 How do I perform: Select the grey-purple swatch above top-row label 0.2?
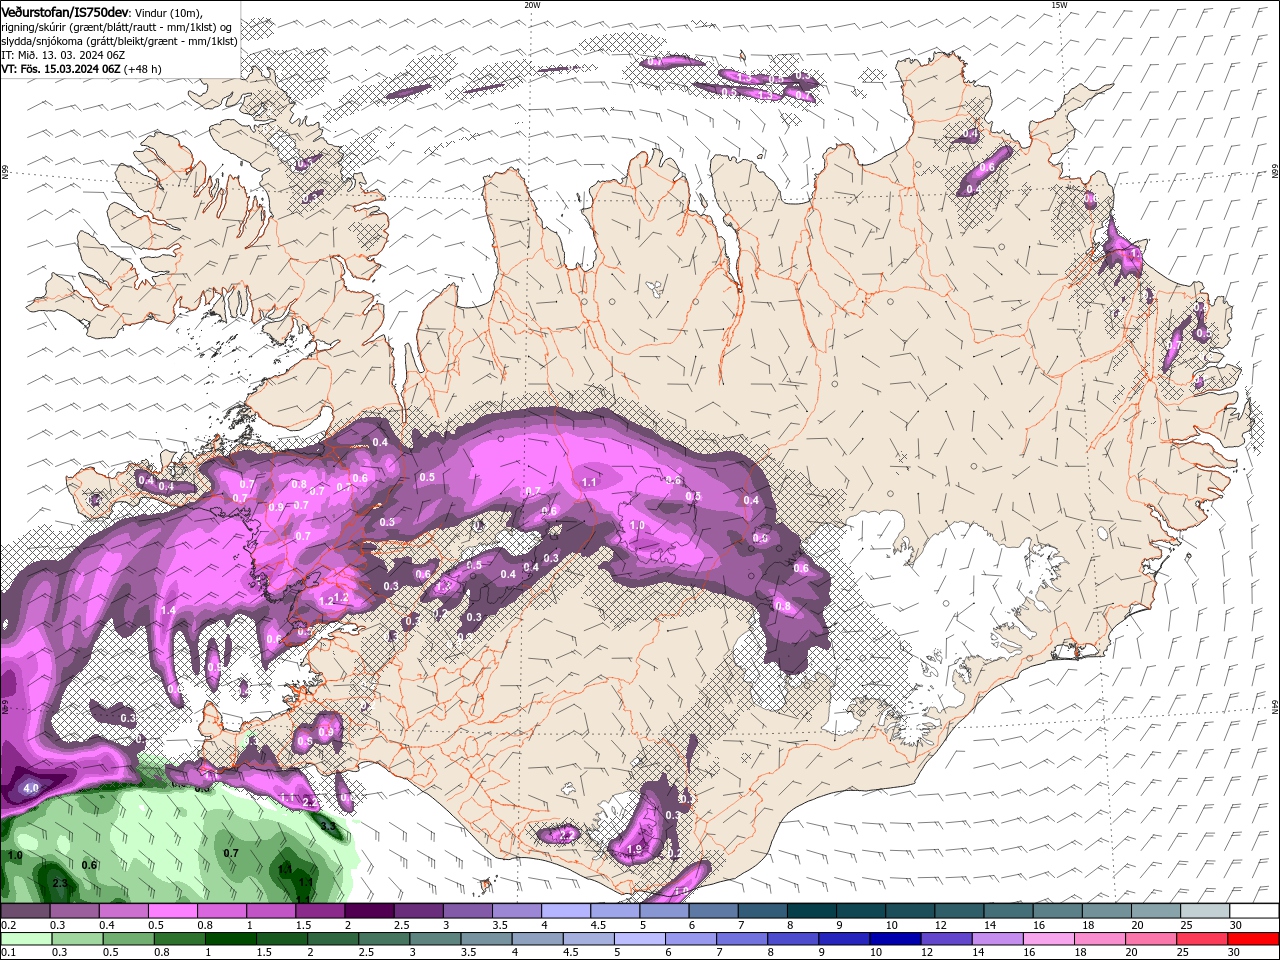click(x=25, y=911)
